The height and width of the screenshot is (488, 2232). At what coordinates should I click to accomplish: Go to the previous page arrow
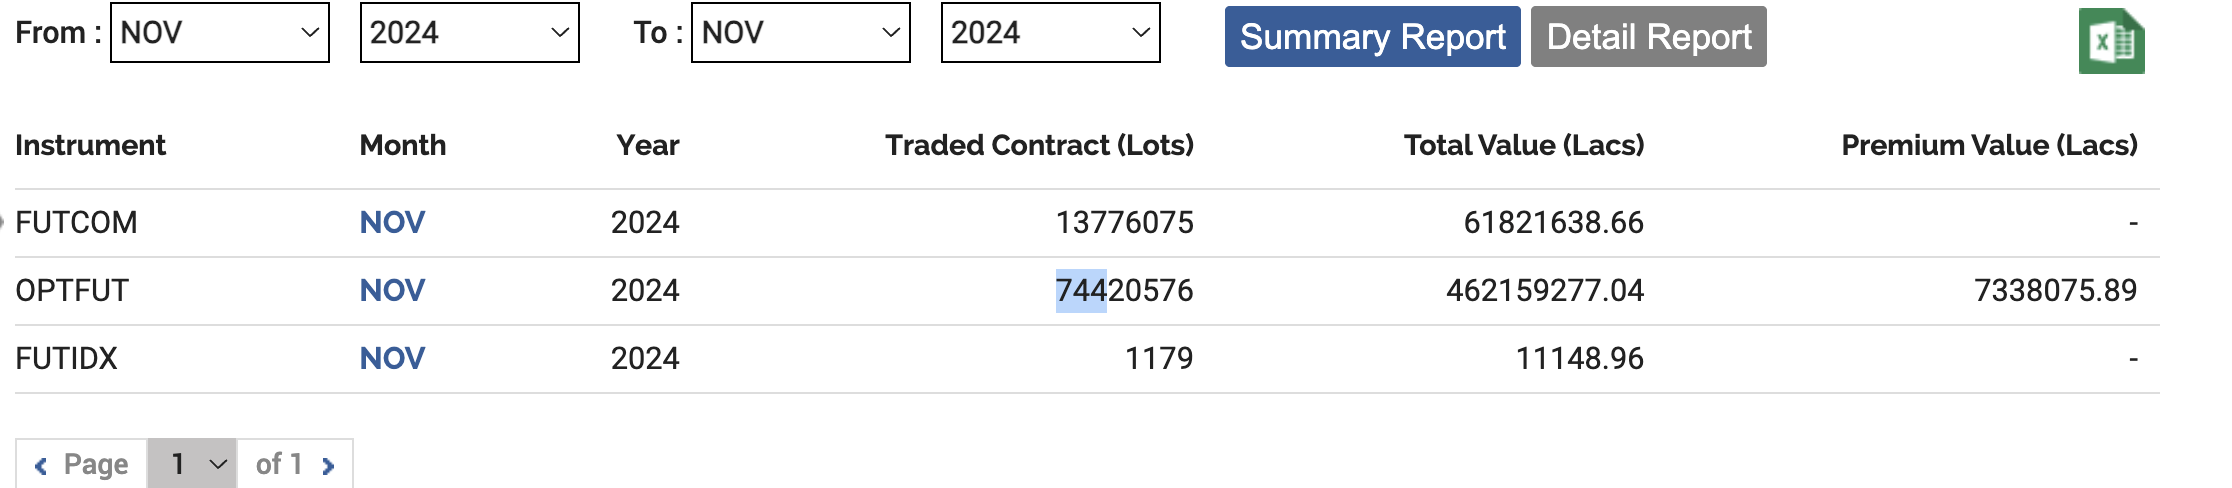coord(41,465)
